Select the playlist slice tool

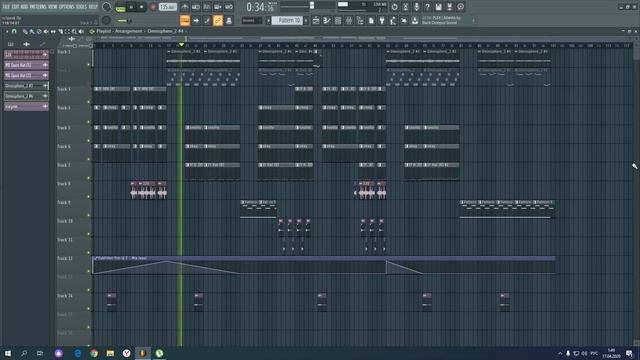(60, 31)
